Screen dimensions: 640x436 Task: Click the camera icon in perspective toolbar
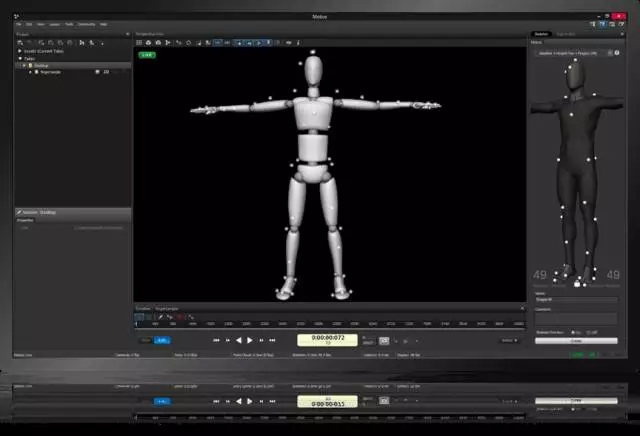tap(158, 42)
